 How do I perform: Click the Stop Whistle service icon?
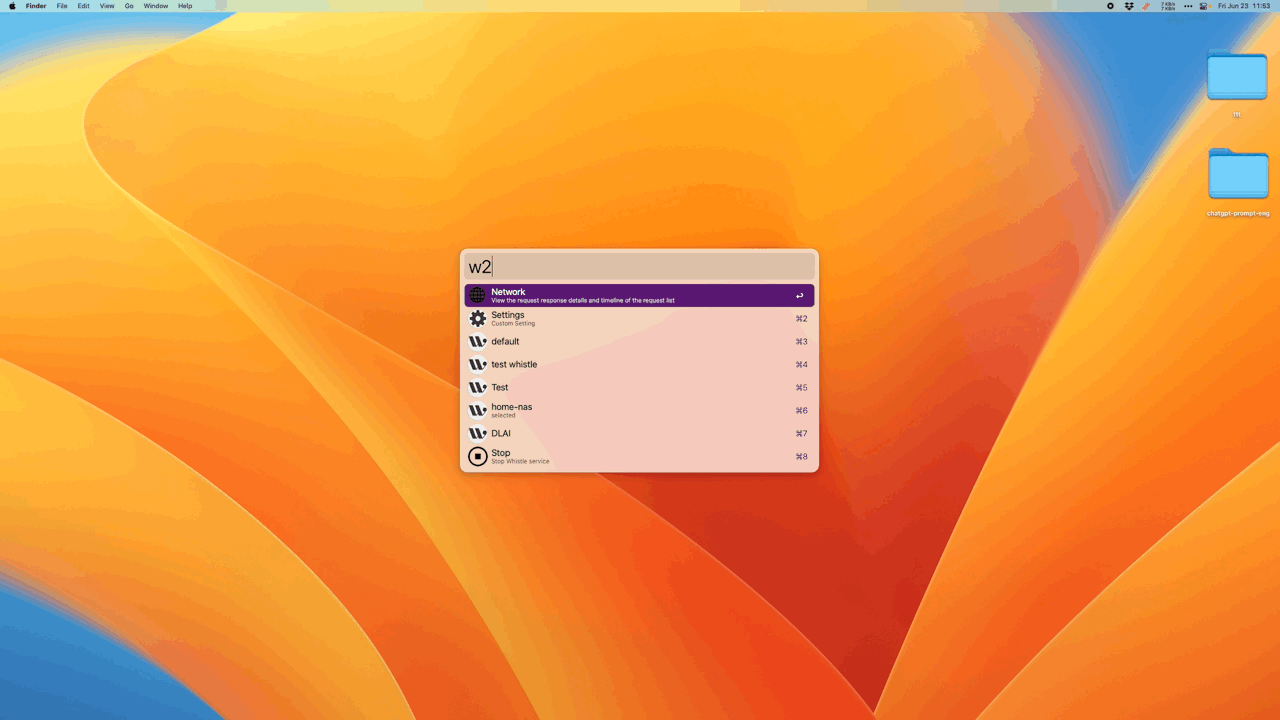[x=478, y=456]
